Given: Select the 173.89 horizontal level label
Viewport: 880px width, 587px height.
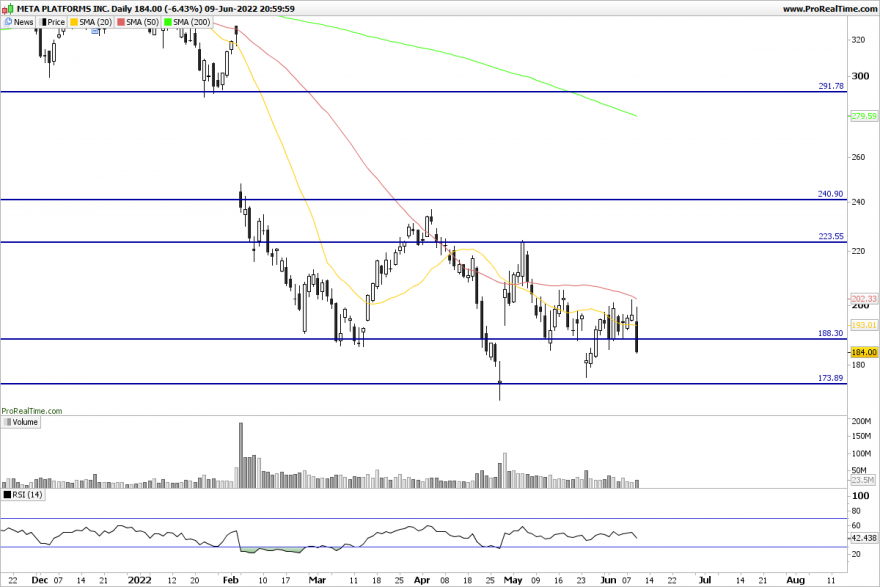Looking at the screenshot, I should (831, 378).
